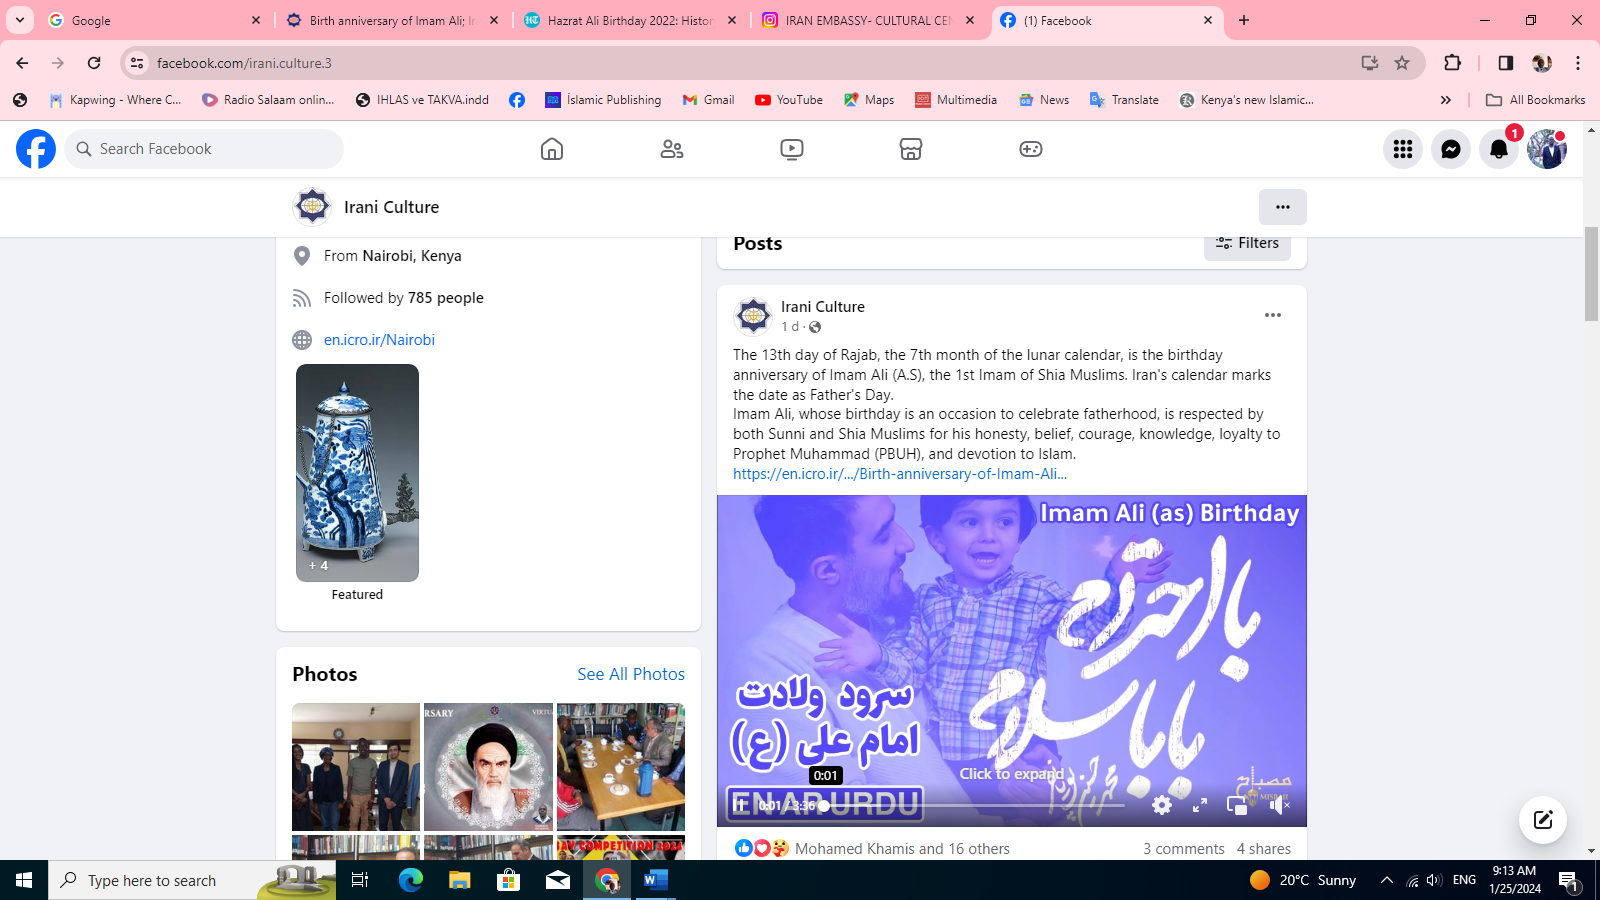Open Chrome extensions puzzle icon
The image size is (1600, 900).
click(x=1452, y=63)
